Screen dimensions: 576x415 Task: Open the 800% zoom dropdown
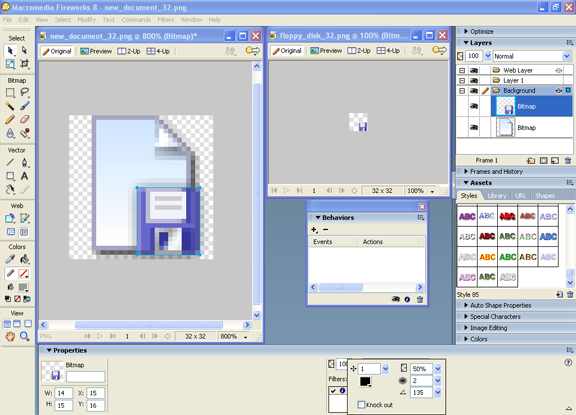pos(245,336)
